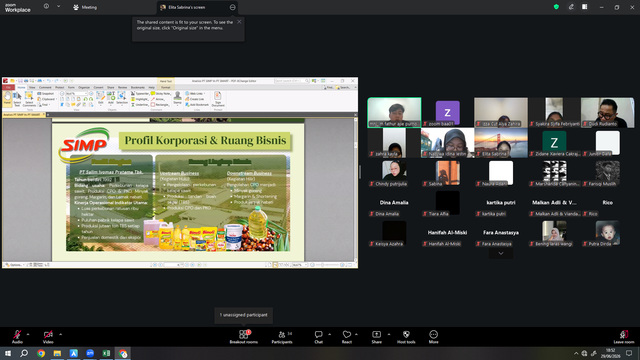Image resolution: width=640 pixels, height=360 pixels.
Task: Open Web Links dropdown in ribbon
Action: [x=195, y=93]
